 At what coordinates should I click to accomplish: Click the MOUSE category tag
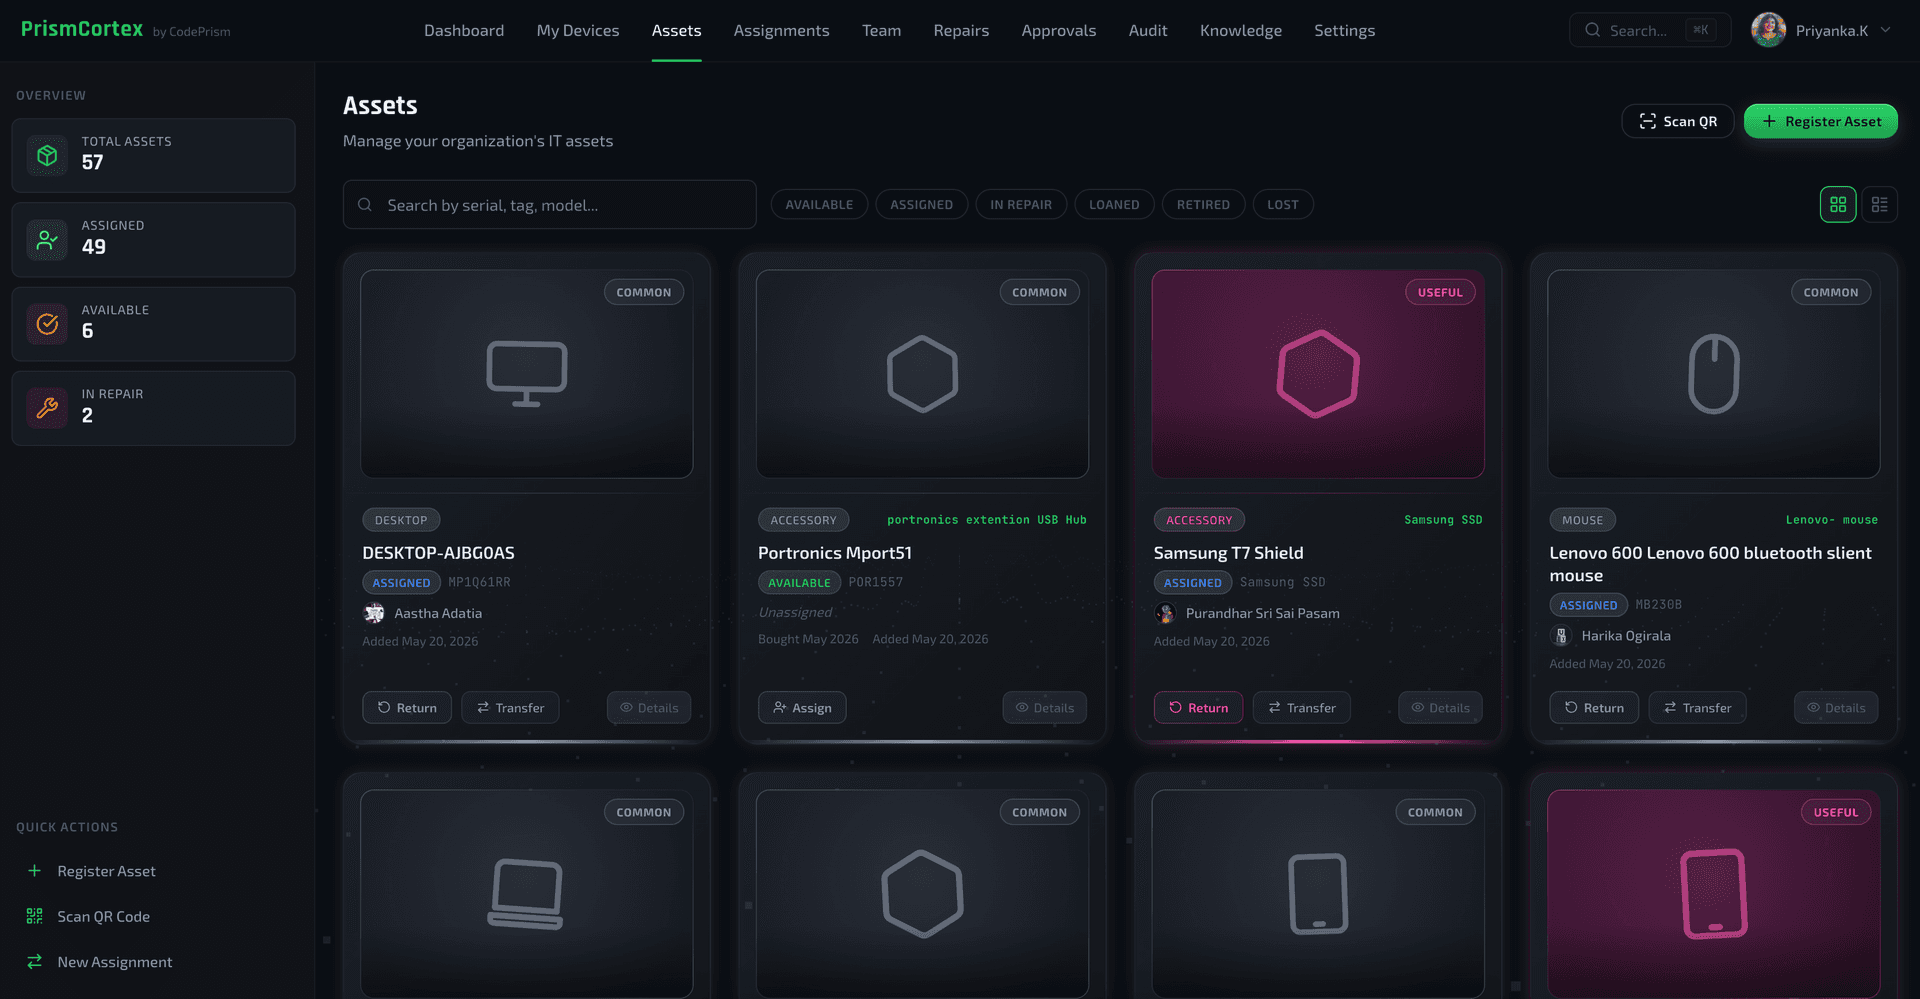tap(1582, 520)
